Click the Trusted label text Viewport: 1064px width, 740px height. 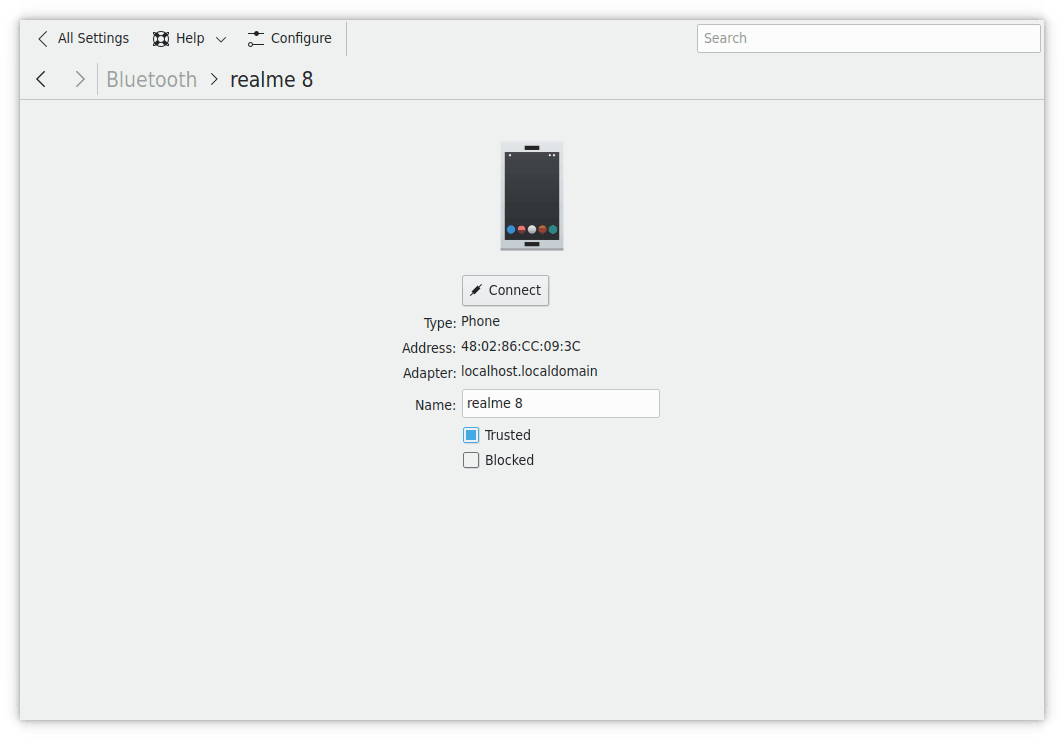pos(507,435)
